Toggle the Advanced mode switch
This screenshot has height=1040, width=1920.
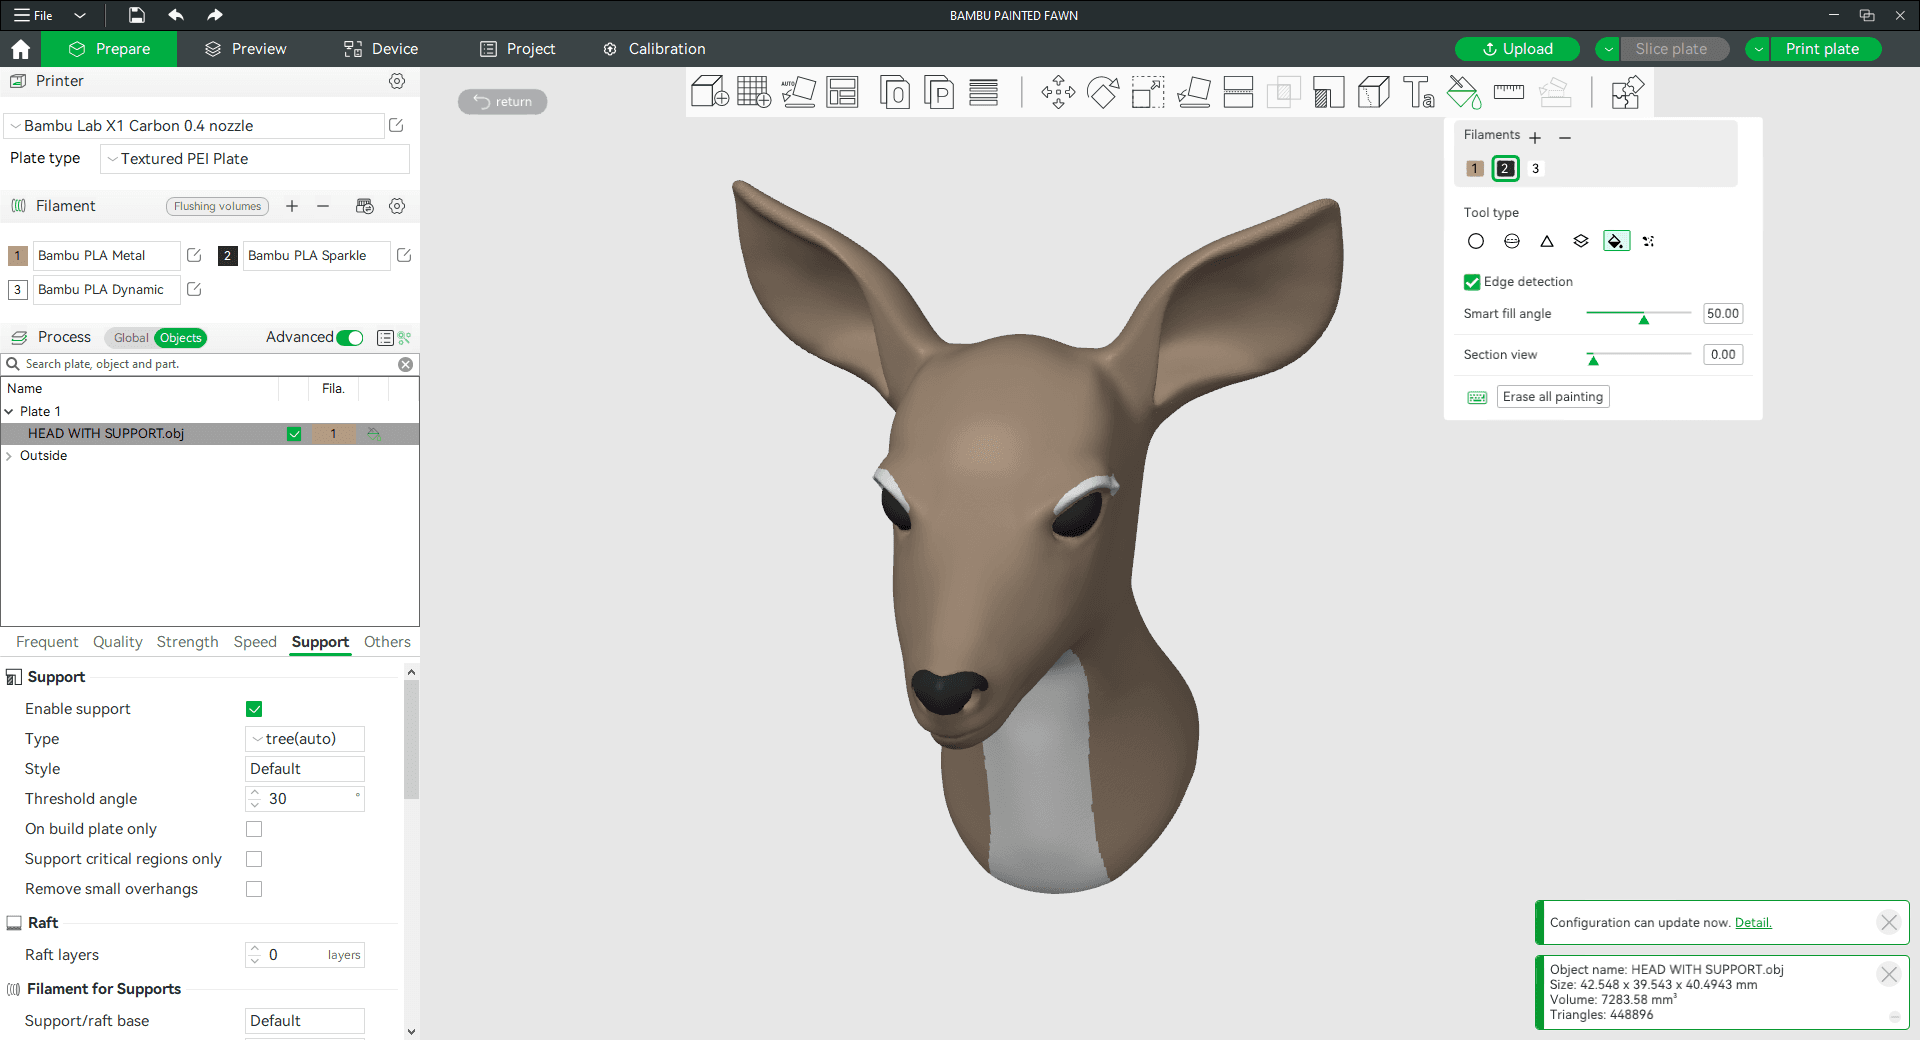[x=350, y=338]
